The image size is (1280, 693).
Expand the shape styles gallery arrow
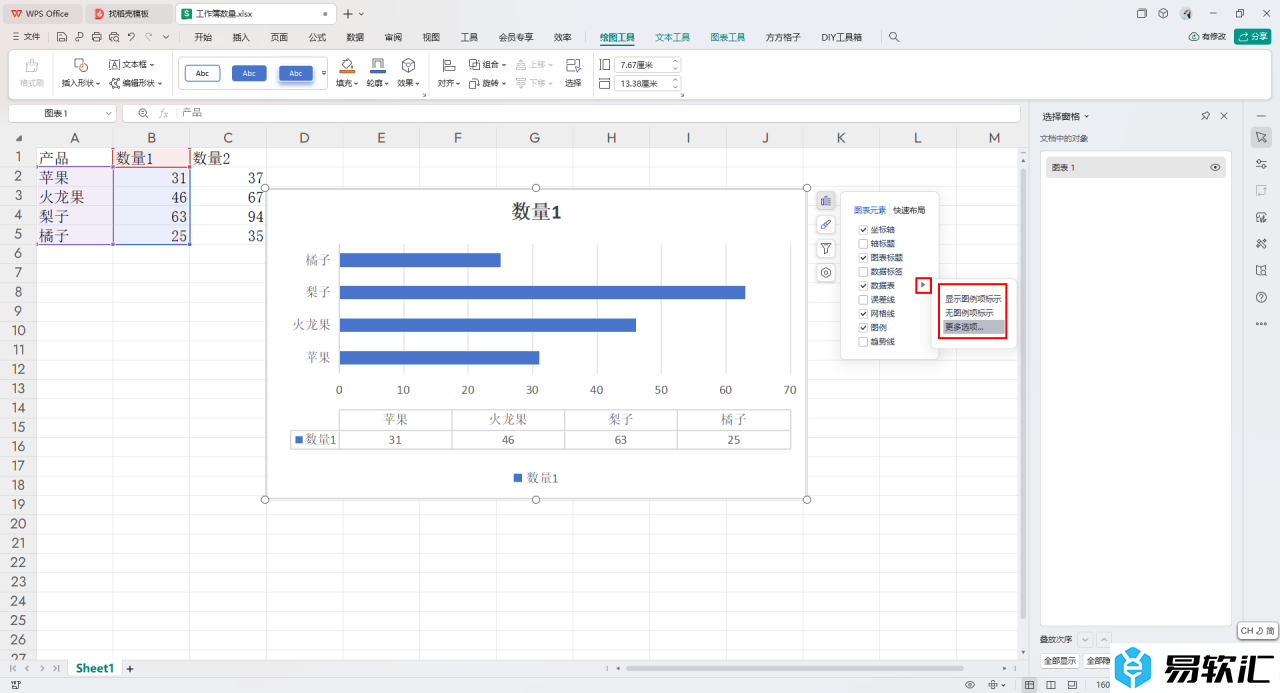click(x=324, y=73)
